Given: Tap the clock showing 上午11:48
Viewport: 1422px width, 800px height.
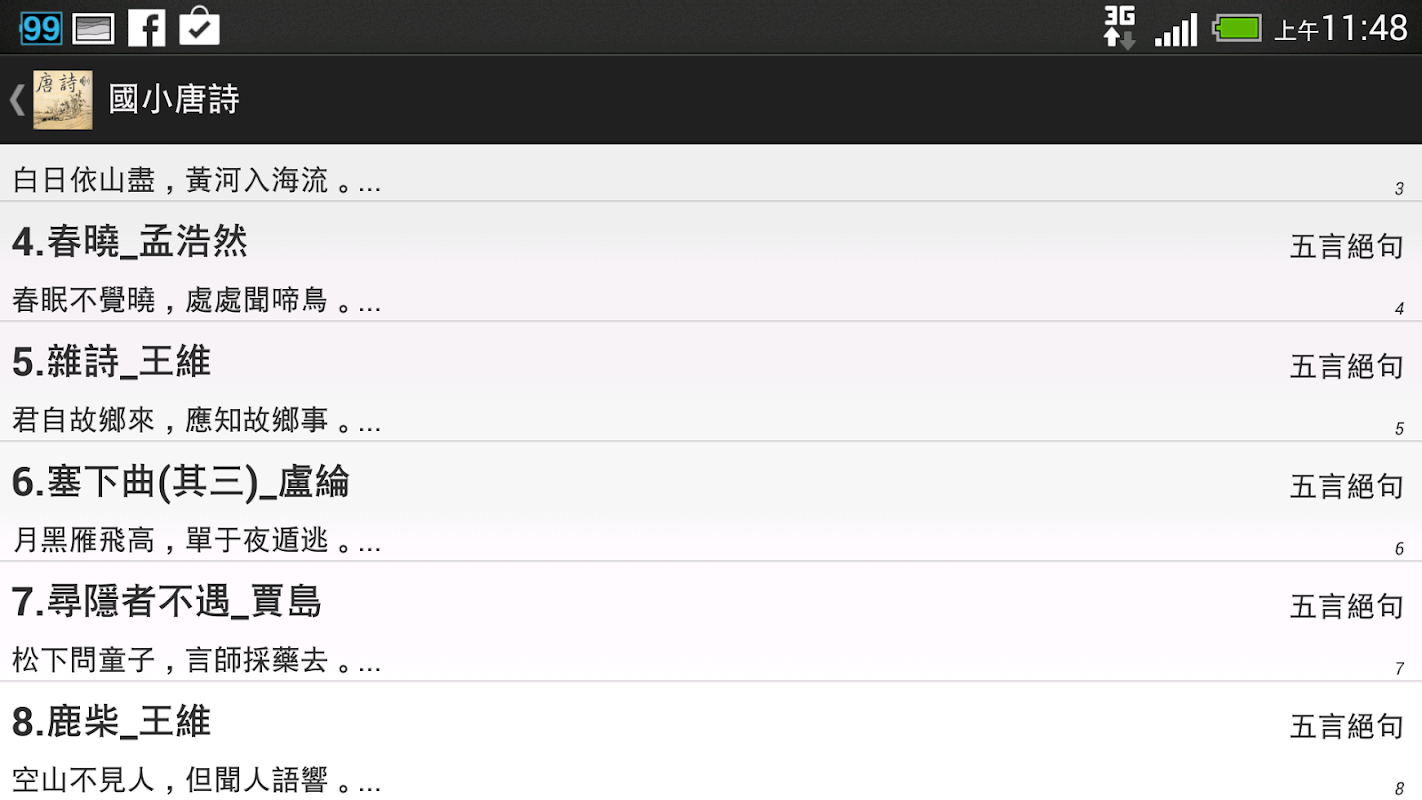Looking at the screenshot, I should click(1341, 28).
